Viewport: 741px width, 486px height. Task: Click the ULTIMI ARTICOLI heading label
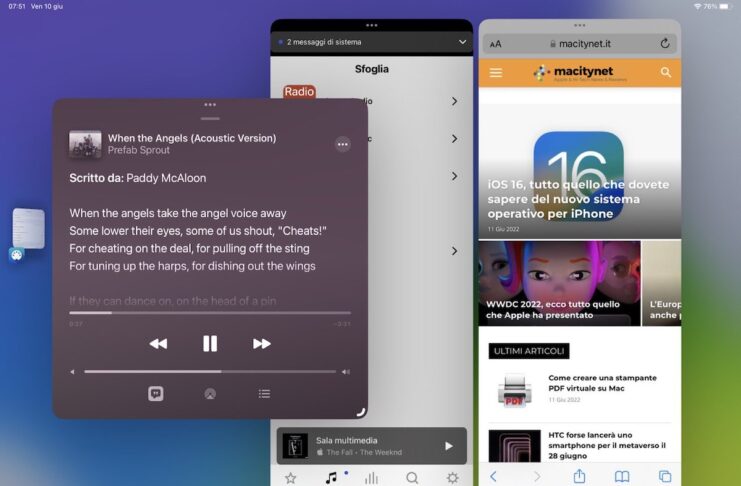[529, 351]
